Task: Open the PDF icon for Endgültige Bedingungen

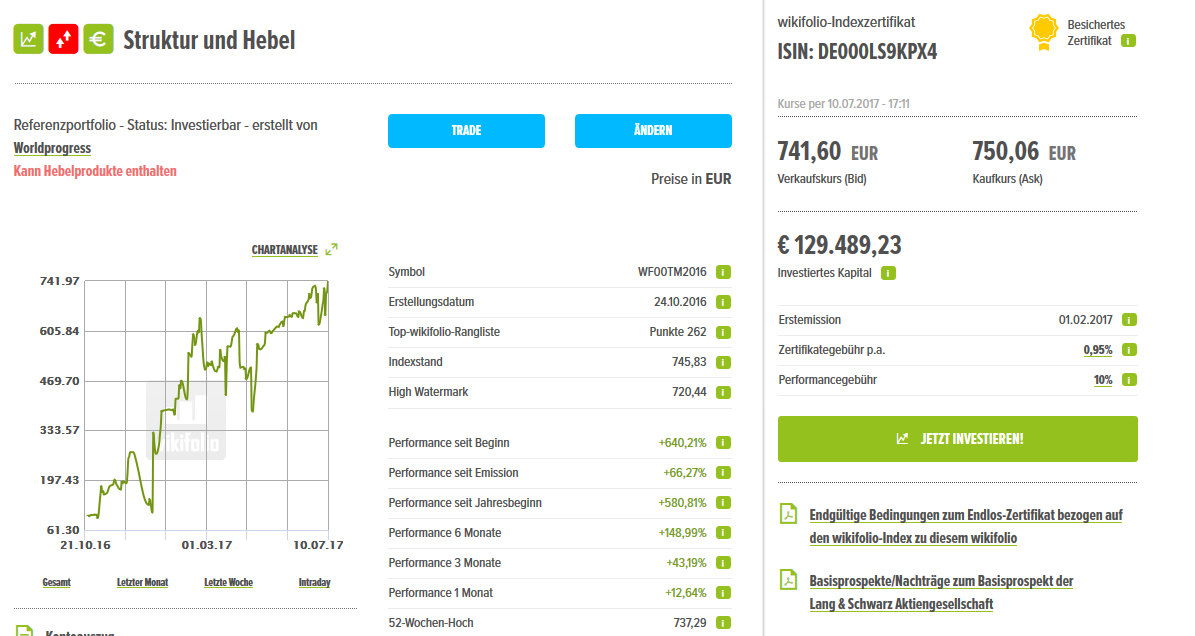Action: (789, 512)
